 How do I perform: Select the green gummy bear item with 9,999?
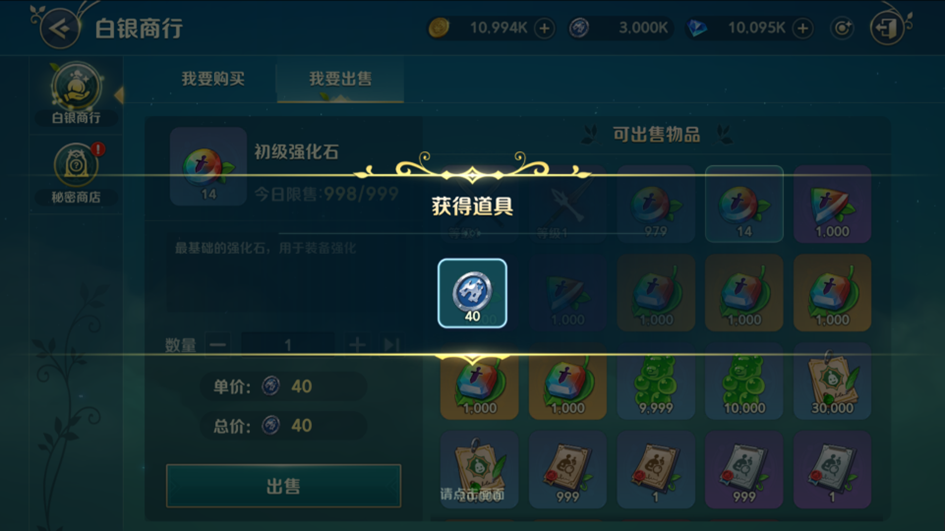(x=655, y=381)
